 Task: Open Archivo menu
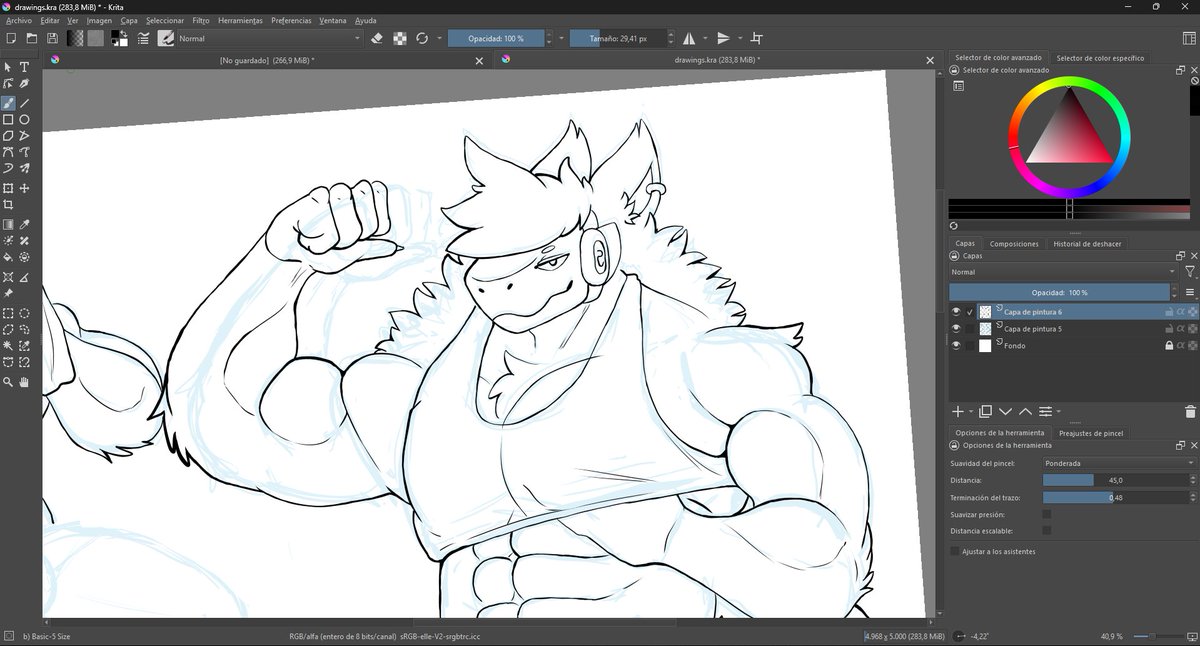click(19, 20)
